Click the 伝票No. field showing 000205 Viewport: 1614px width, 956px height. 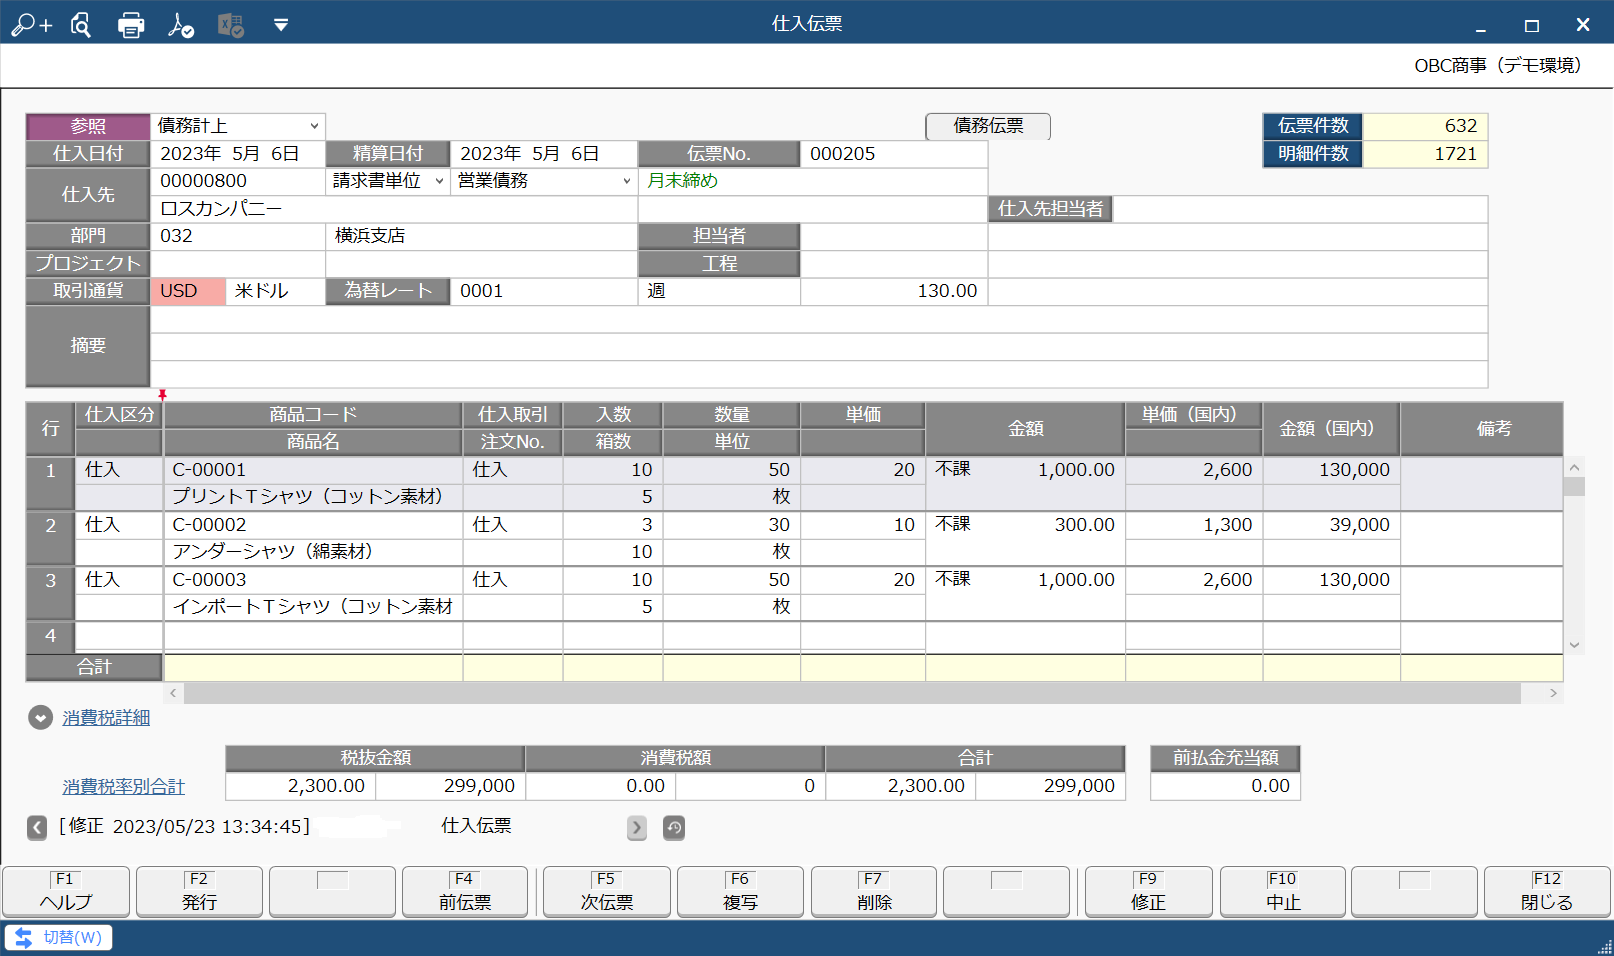point(893,154)
